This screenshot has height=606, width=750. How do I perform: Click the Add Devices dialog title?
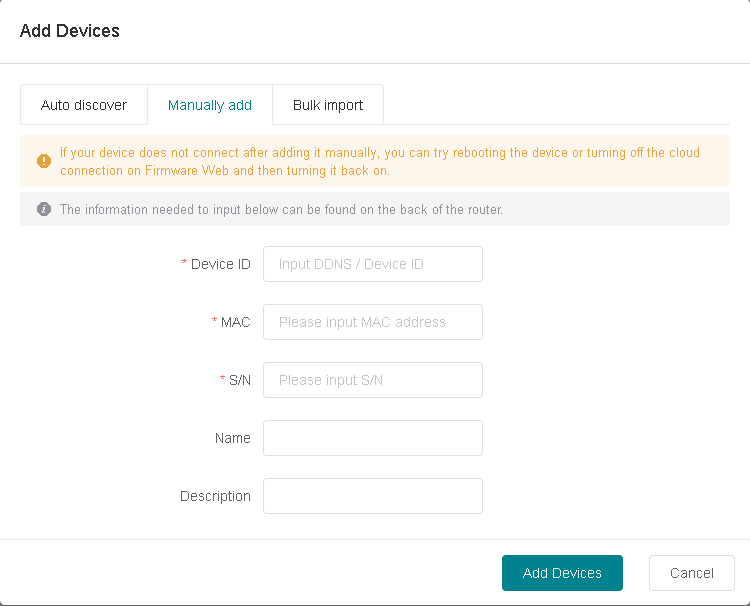pyautogui.click(x=69, y=31)
